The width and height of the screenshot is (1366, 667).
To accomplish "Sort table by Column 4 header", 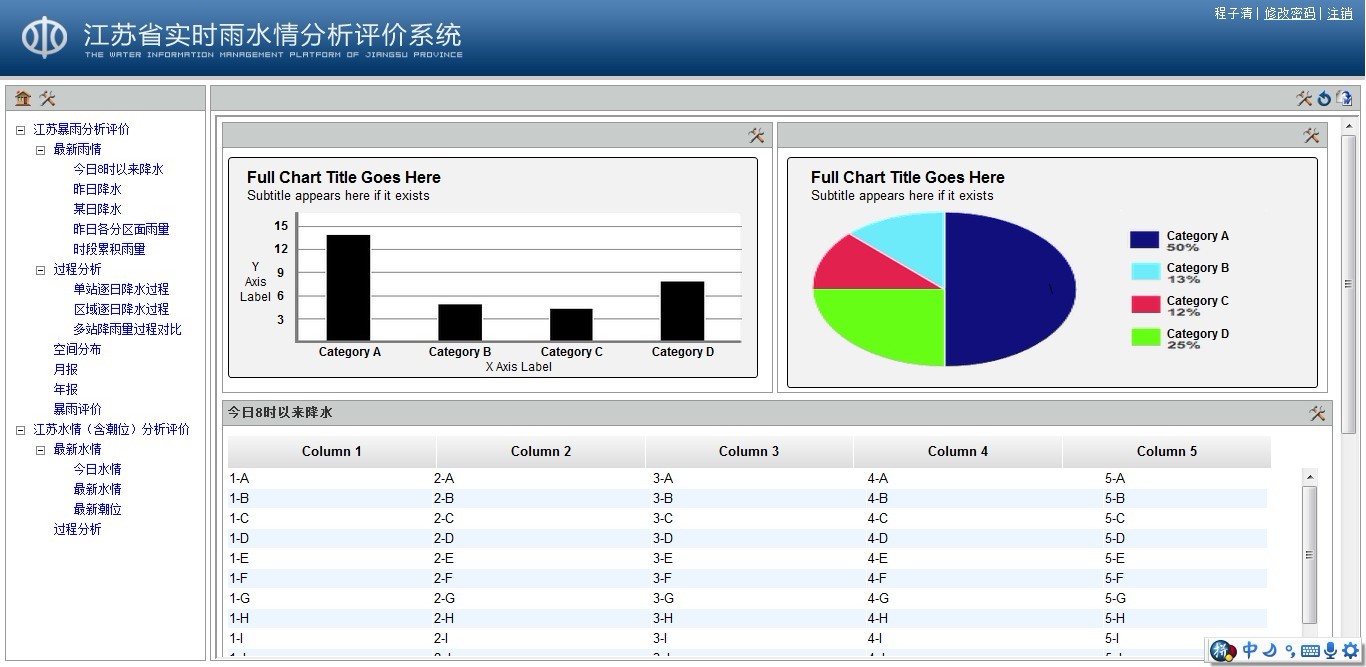I will click(x=958, y=451).
